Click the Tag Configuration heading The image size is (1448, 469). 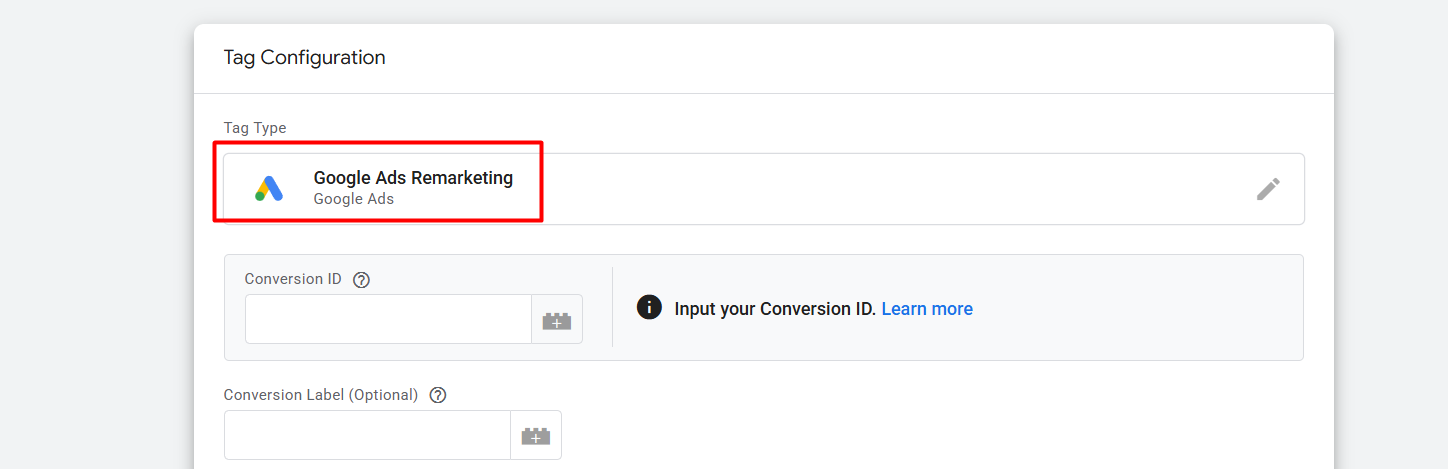click(x=304, y=58)
